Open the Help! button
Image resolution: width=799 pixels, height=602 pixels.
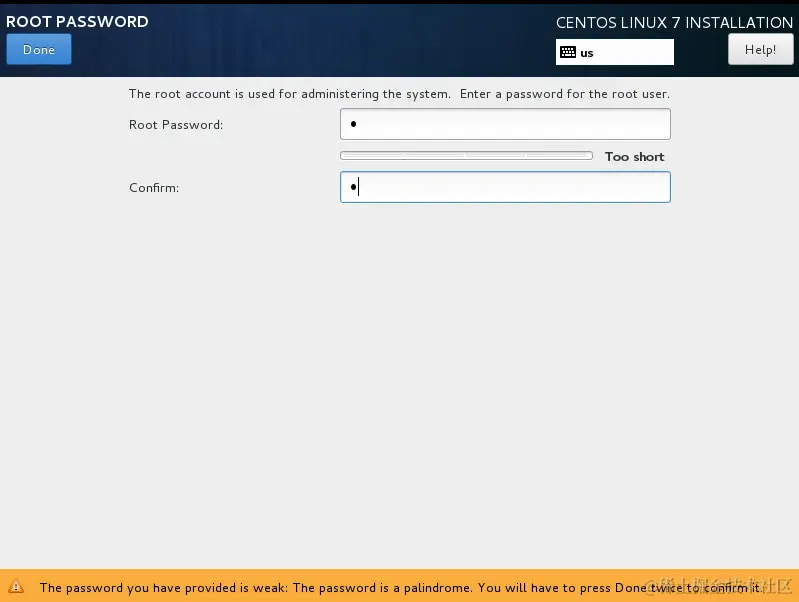pyautogui.click(x=760, y=49)
